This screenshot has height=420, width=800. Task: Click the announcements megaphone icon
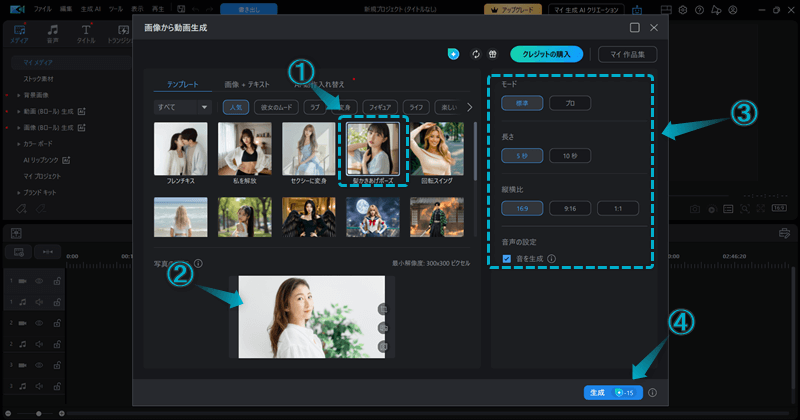[716, 10]
